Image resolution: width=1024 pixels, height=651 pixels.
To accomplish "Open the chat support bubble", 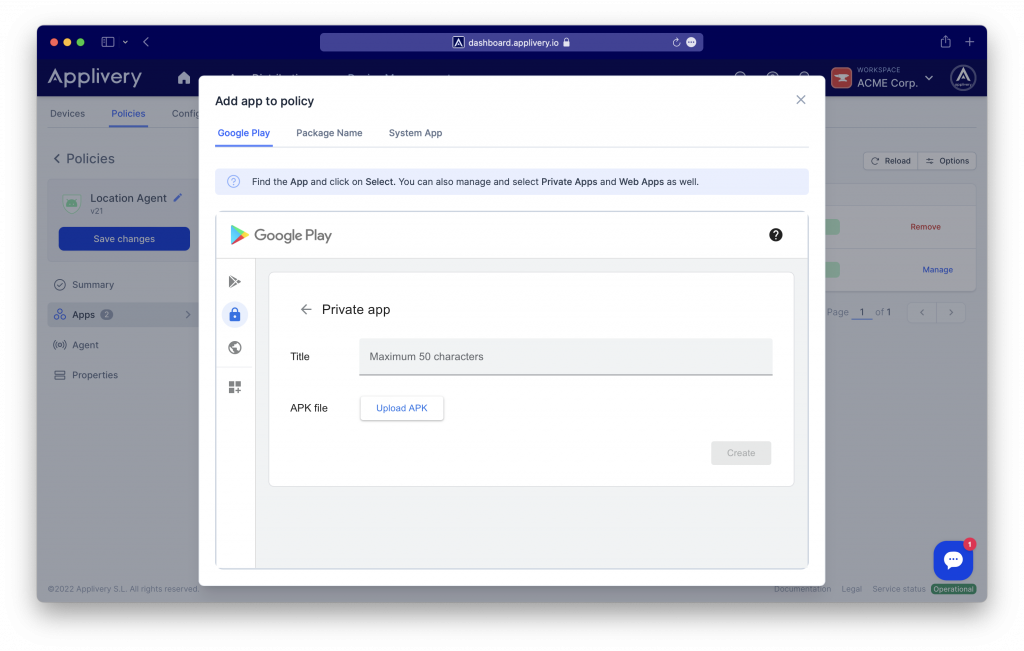I will pyautogui.click(x=953, y=560).
